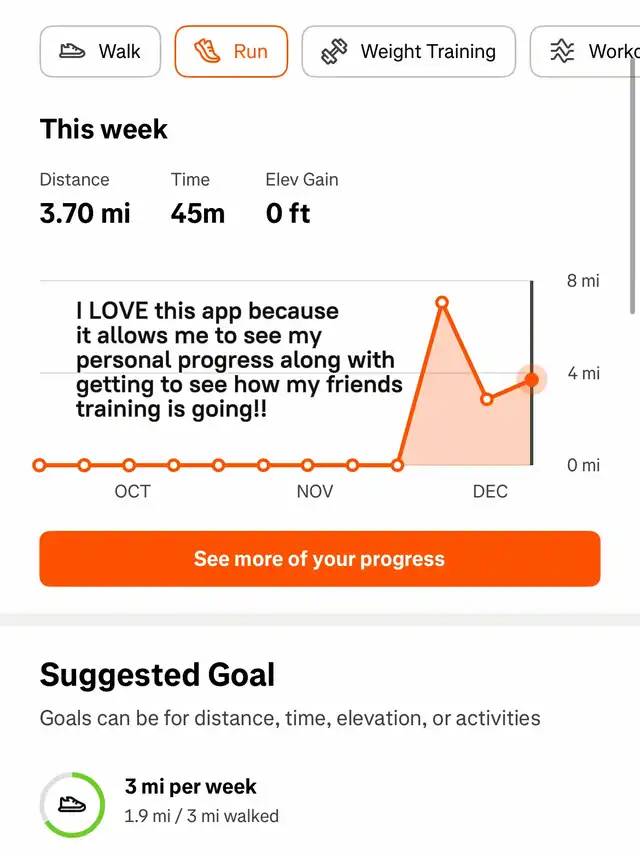Tap the Run shoe icon
Screen dimensions: 640x856
pyautogui.click(x=208, y=52)
